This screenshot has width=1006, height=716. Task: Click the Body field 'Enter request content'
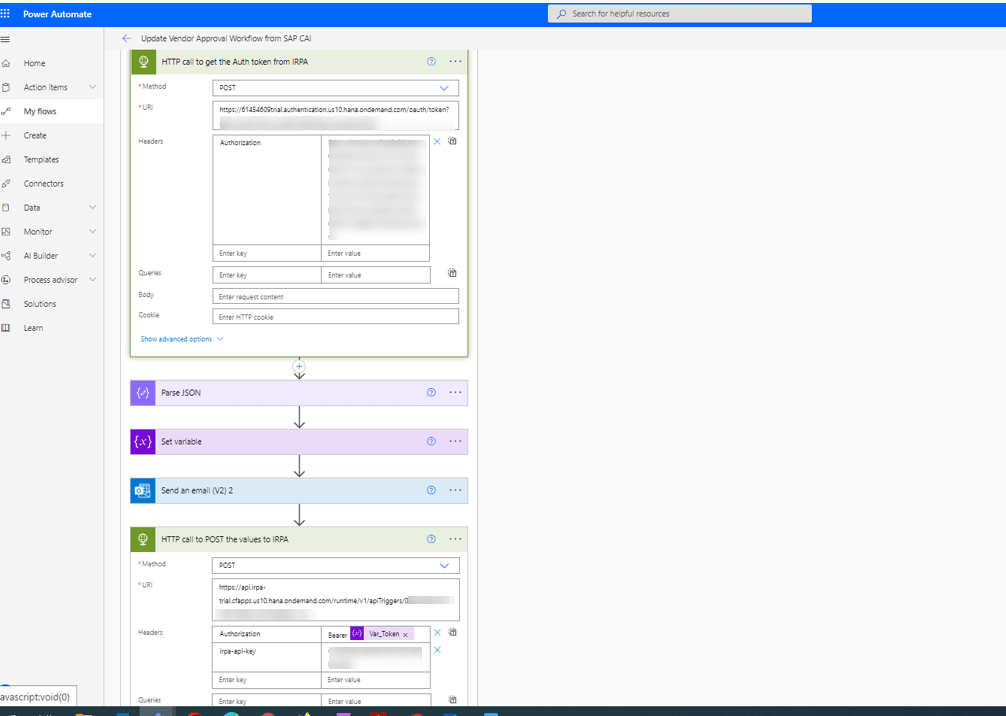point(336,296)
